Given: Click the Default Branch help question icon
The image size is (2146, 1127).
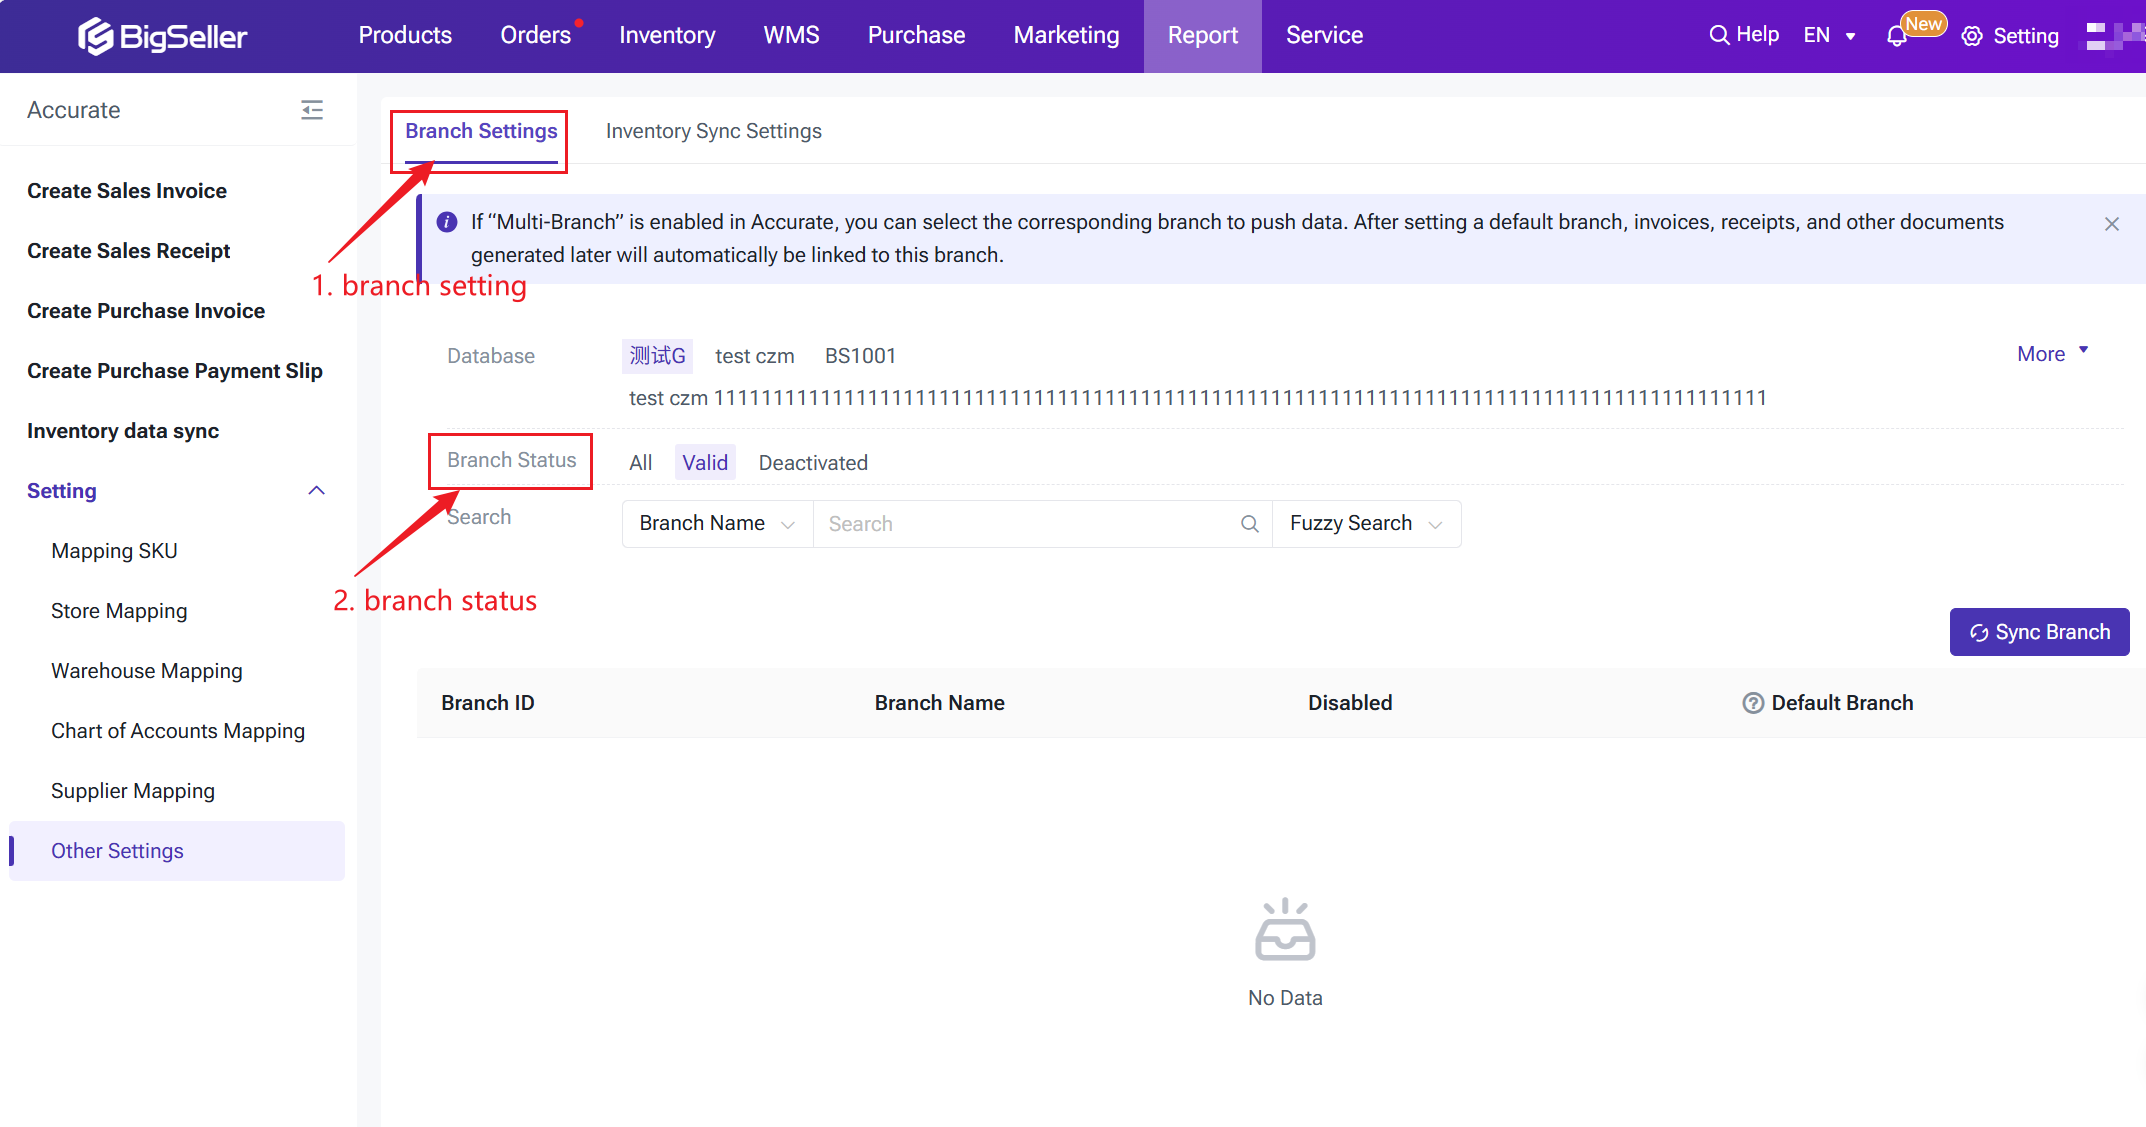Looking at the screenshot, I should point(1753,703).
